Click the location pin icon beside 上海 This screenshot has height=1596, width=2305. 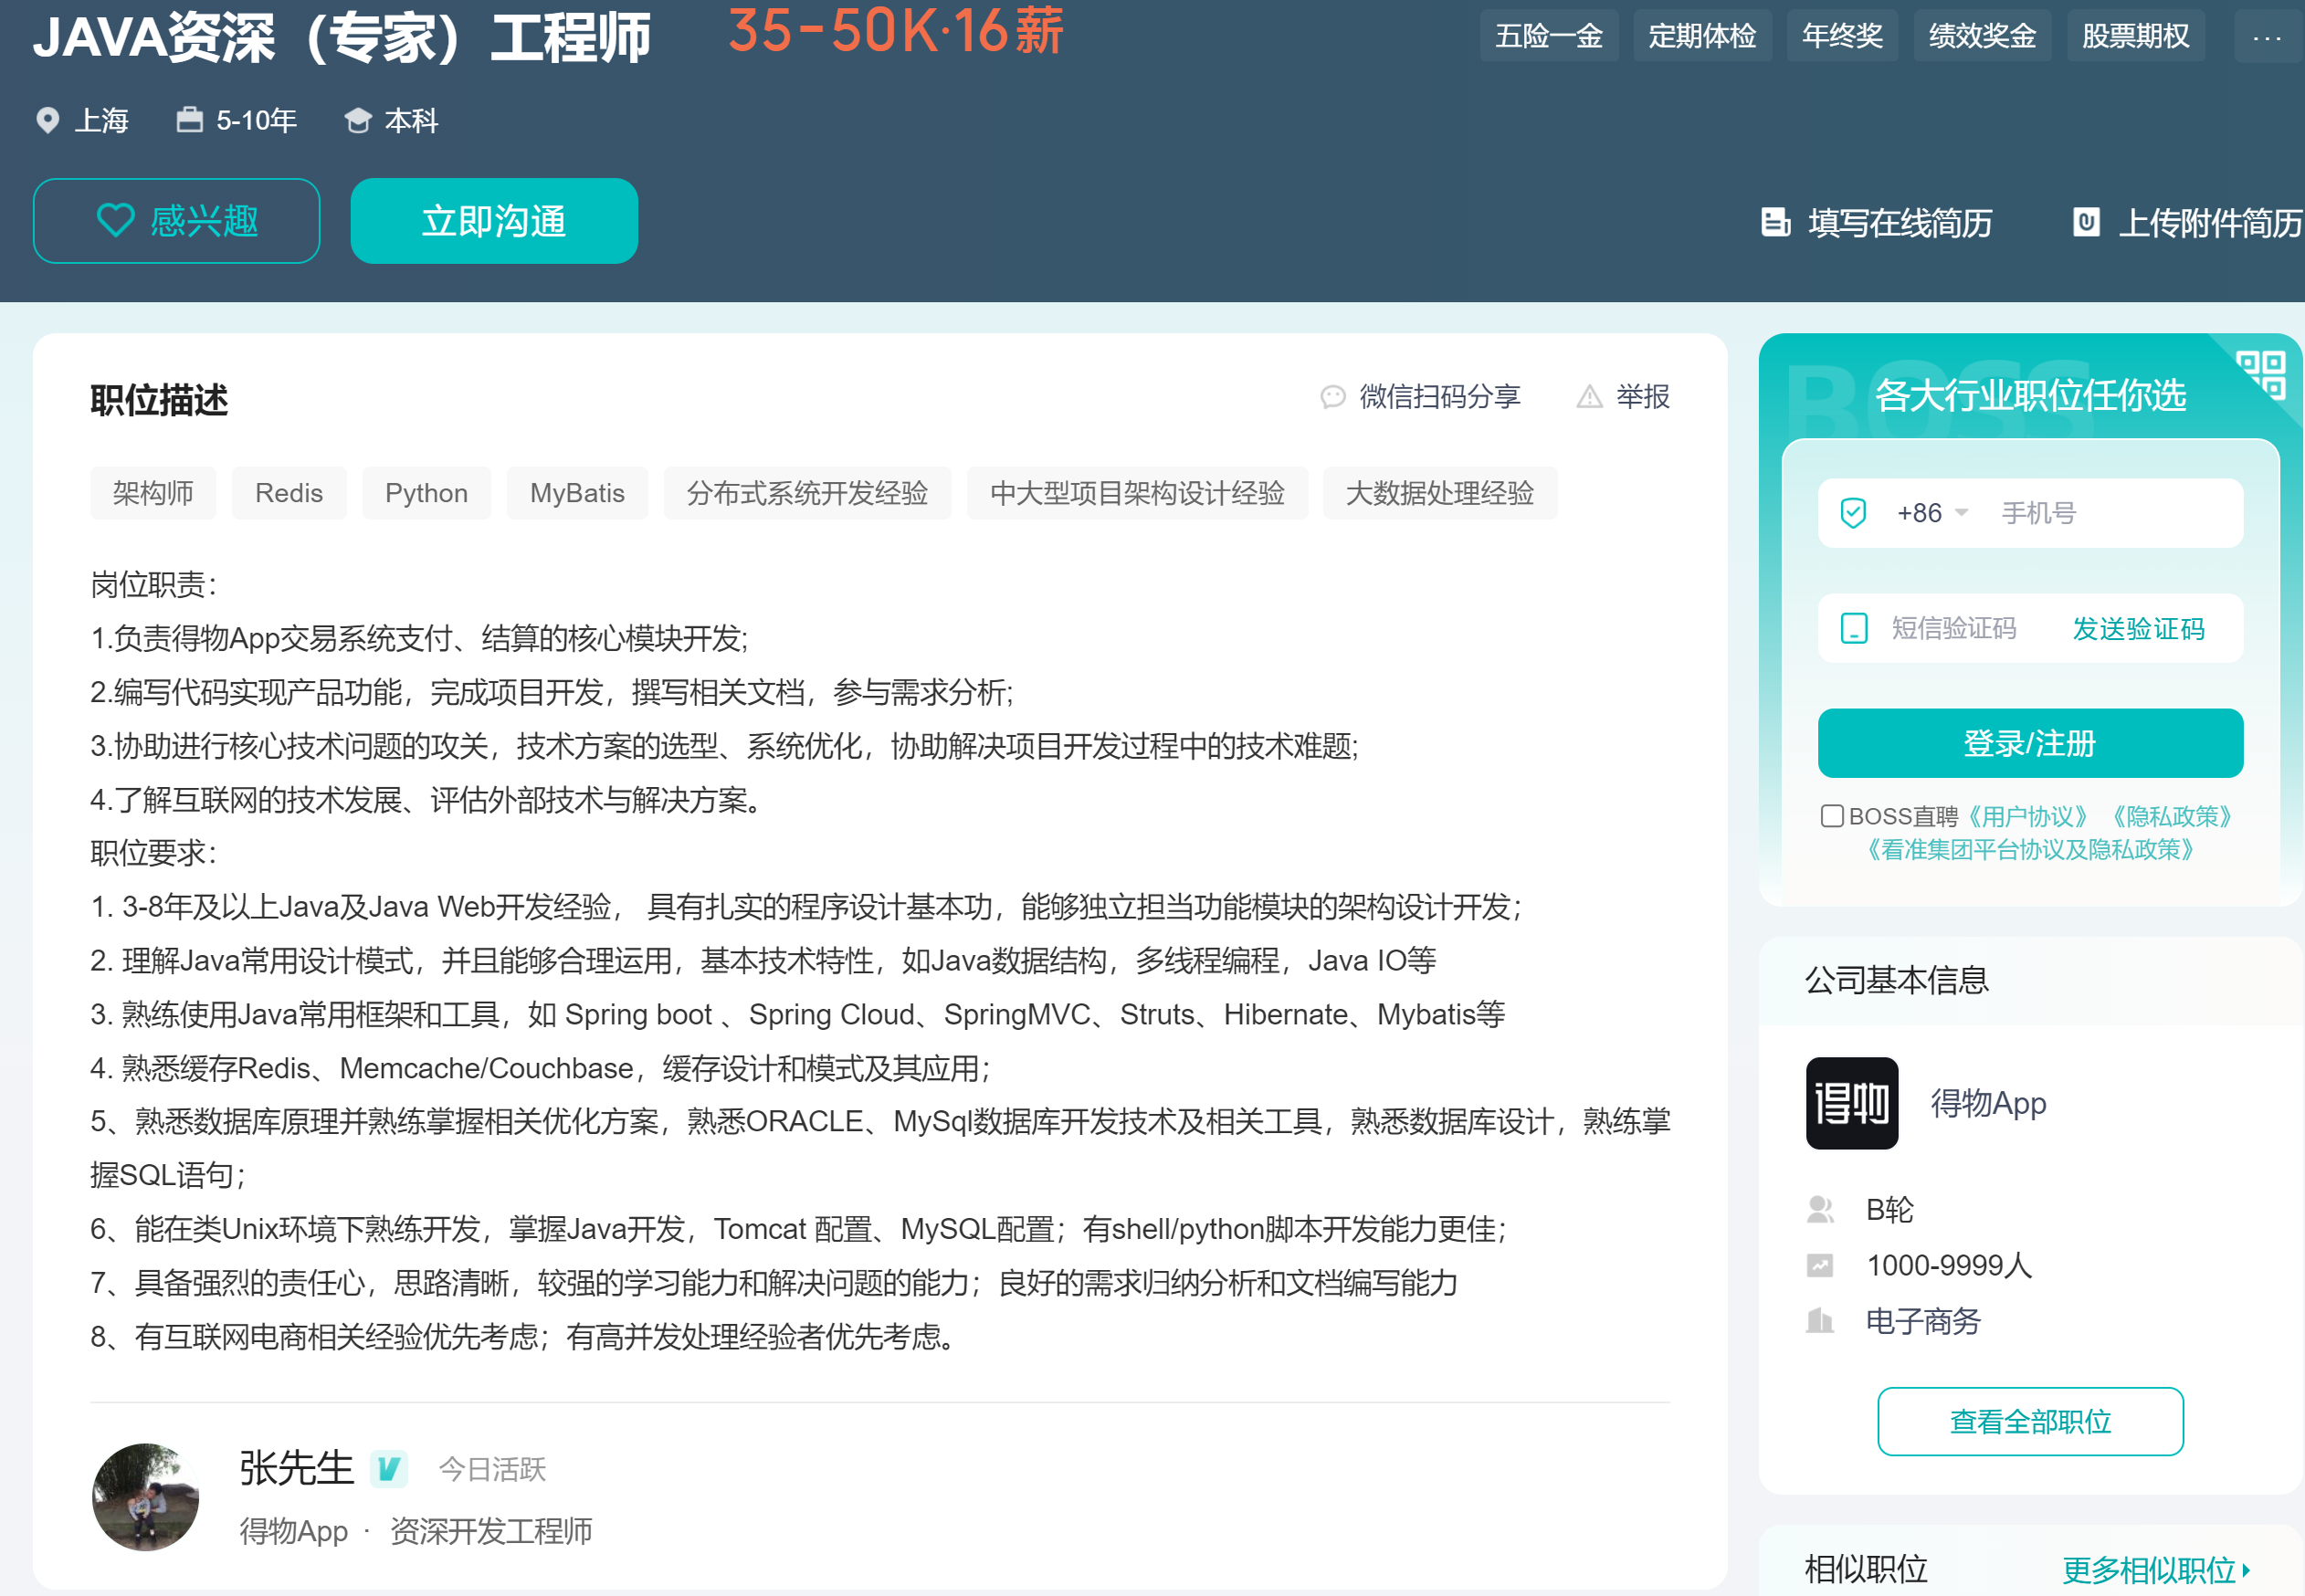[x=47, y=121]
